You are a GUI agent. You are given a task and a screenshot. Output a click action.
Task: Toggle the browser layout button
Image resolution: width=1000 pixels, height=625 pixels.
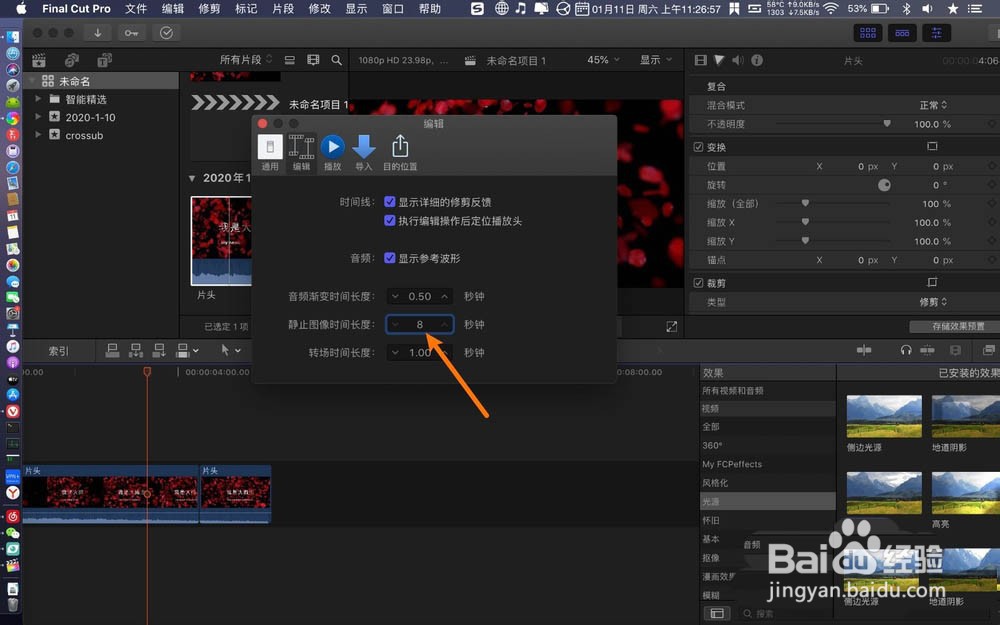(x=867, y=33)
